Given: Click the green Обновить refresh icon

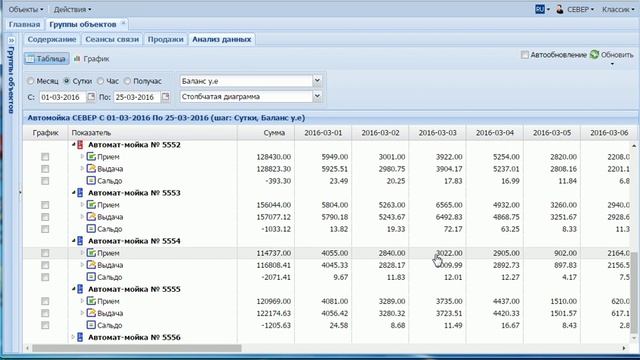Looking at the screenshot, I should (594, 54).
